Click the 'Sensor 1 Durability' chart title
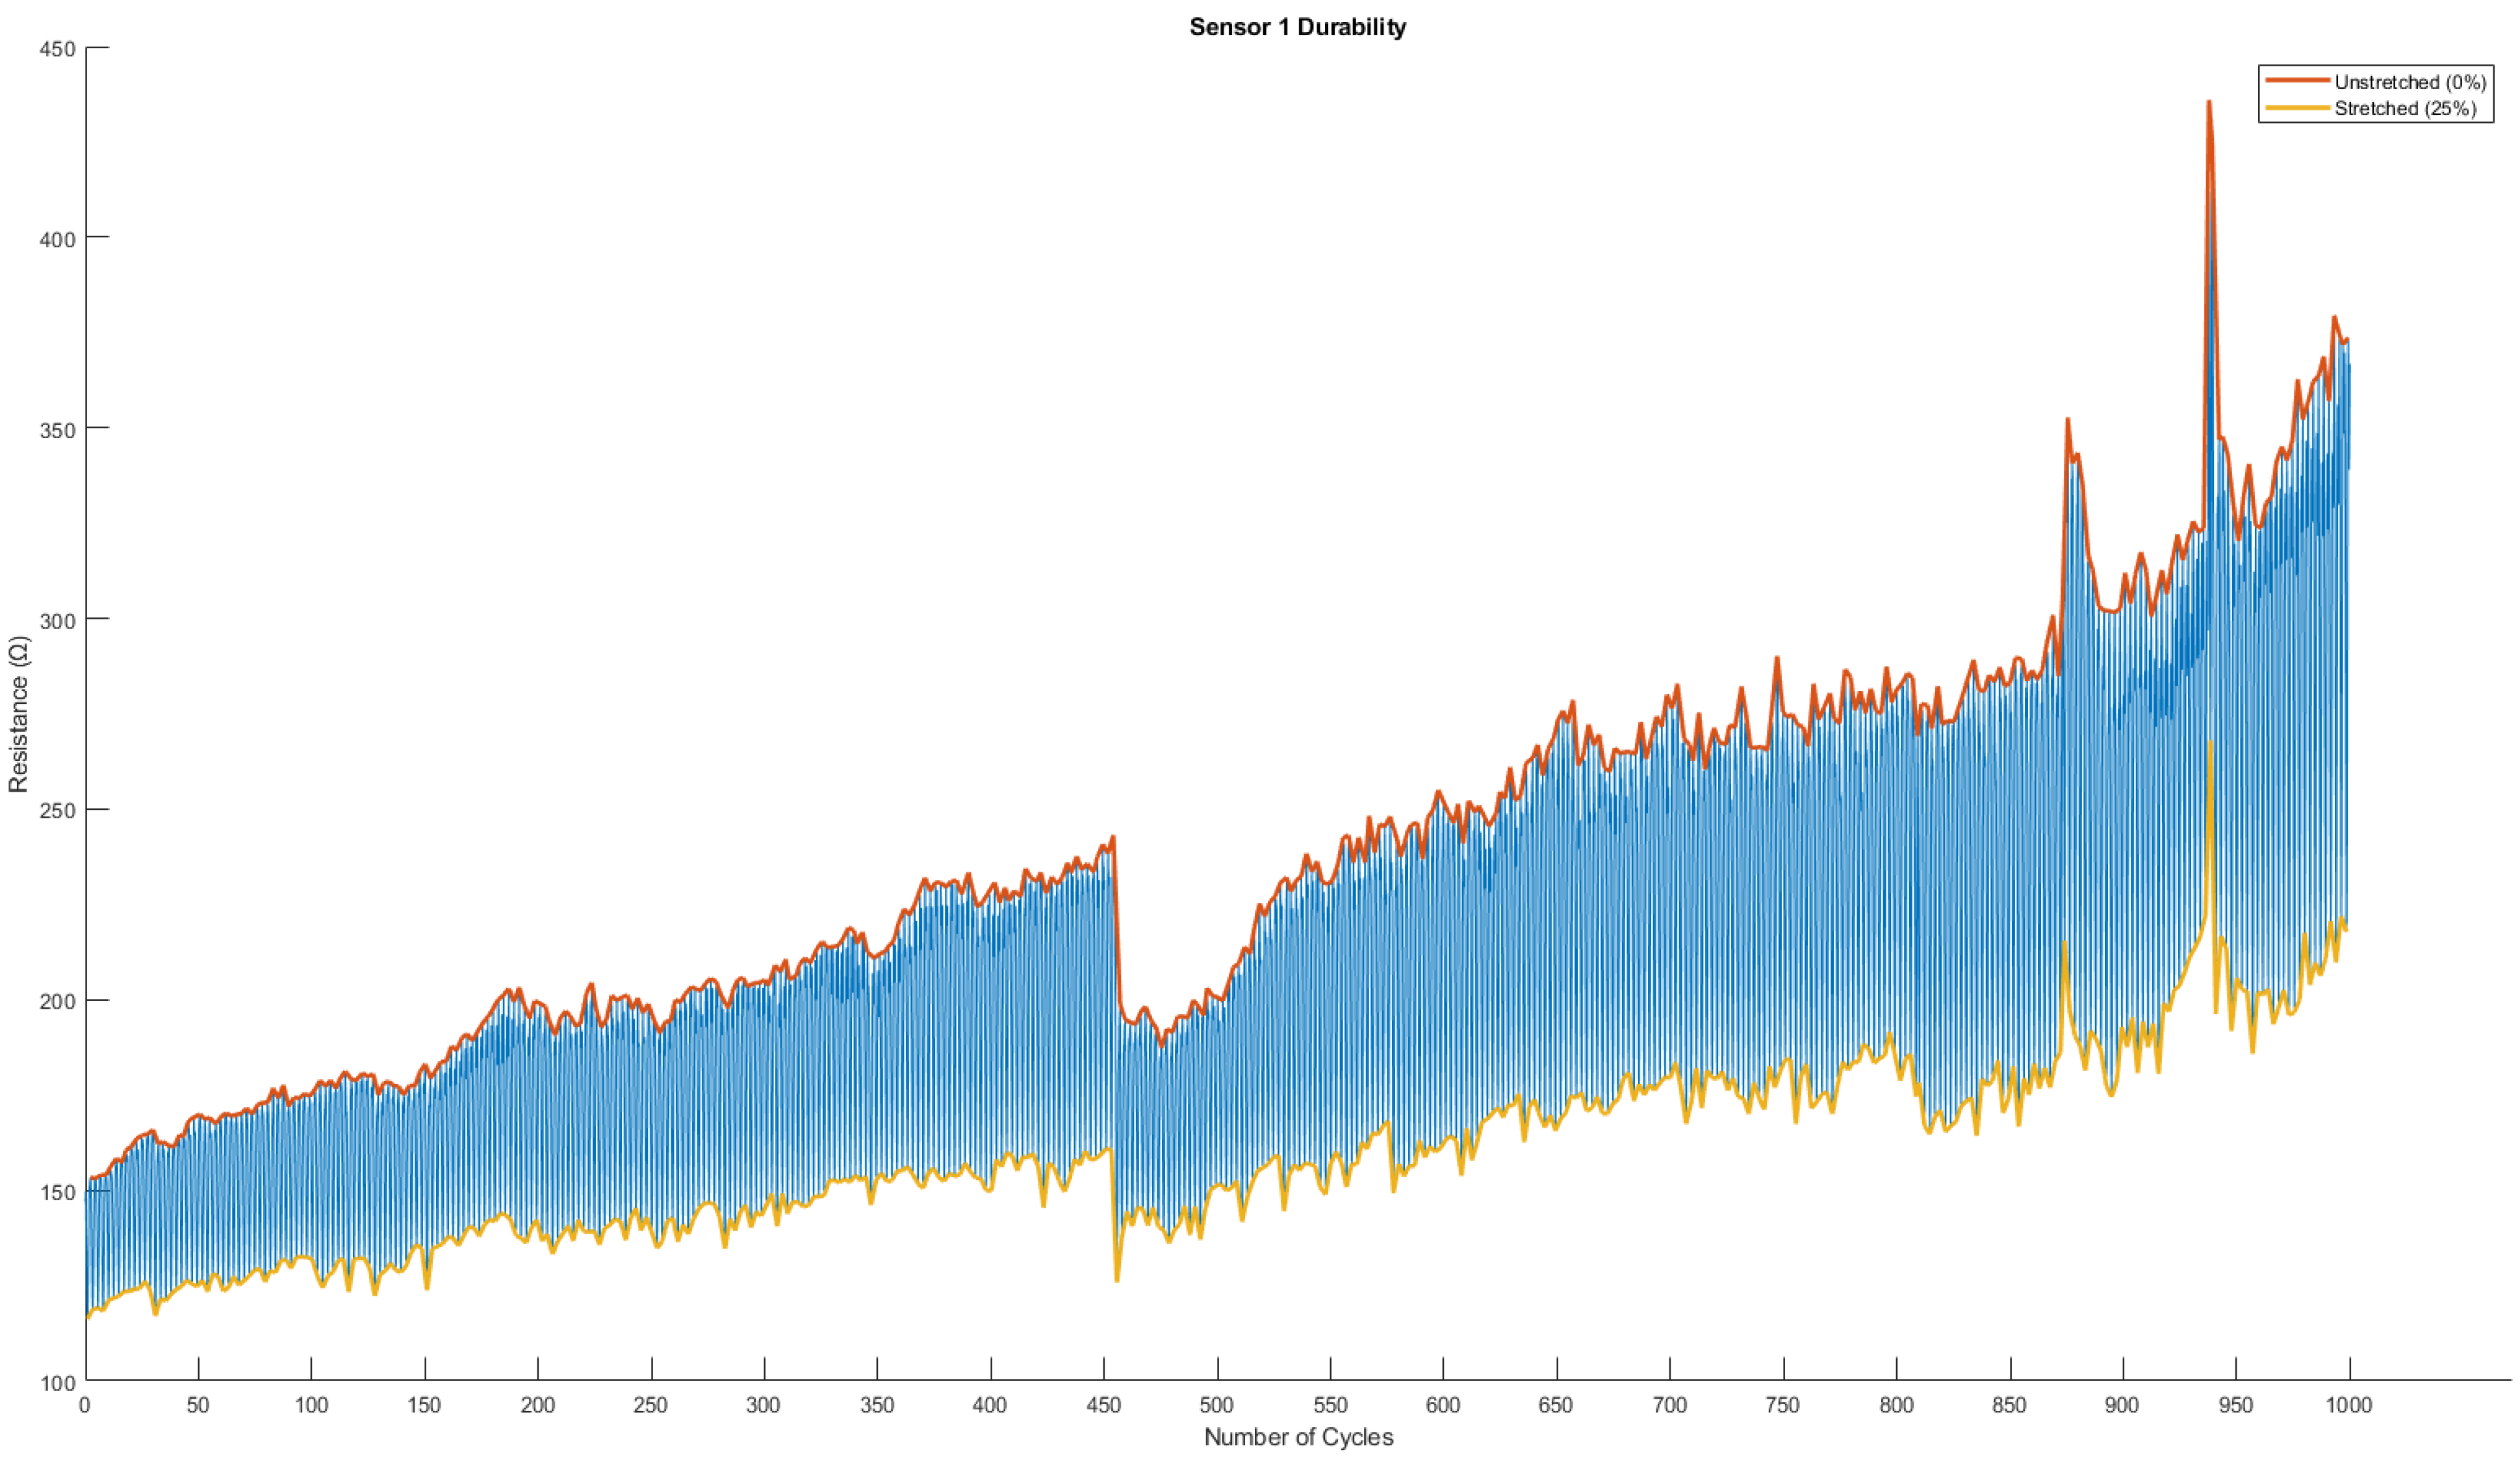The width and height of the screenshot is (2520, 1463). [x=1297, y=27]
